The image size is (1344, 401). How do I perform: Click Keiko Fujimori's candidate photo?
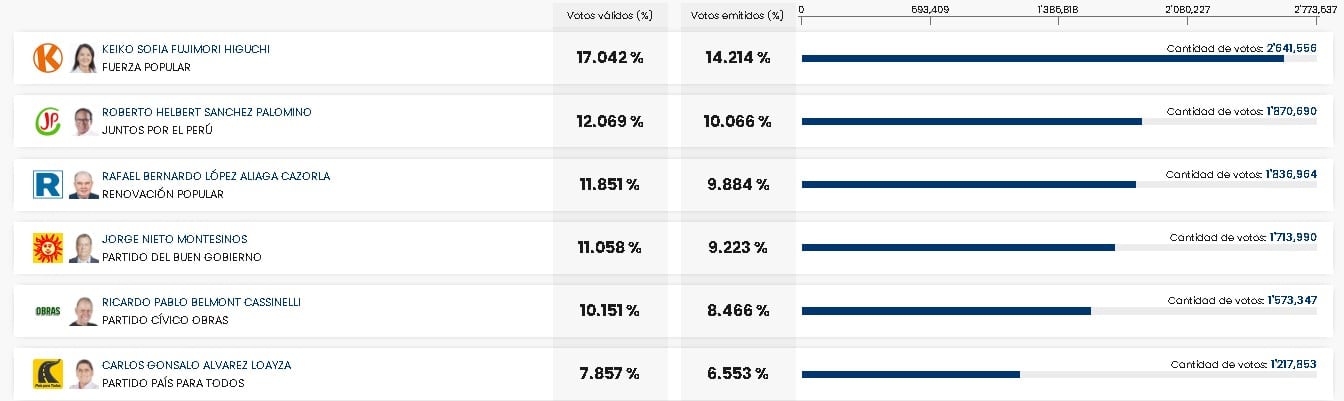click(x=83, y=58)
